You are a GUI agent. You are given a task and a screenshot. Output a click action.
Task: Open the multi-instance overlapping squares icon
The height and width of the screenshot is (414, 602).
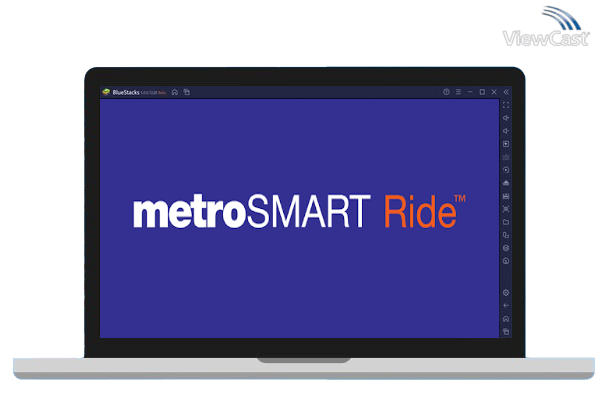point(506,235)
